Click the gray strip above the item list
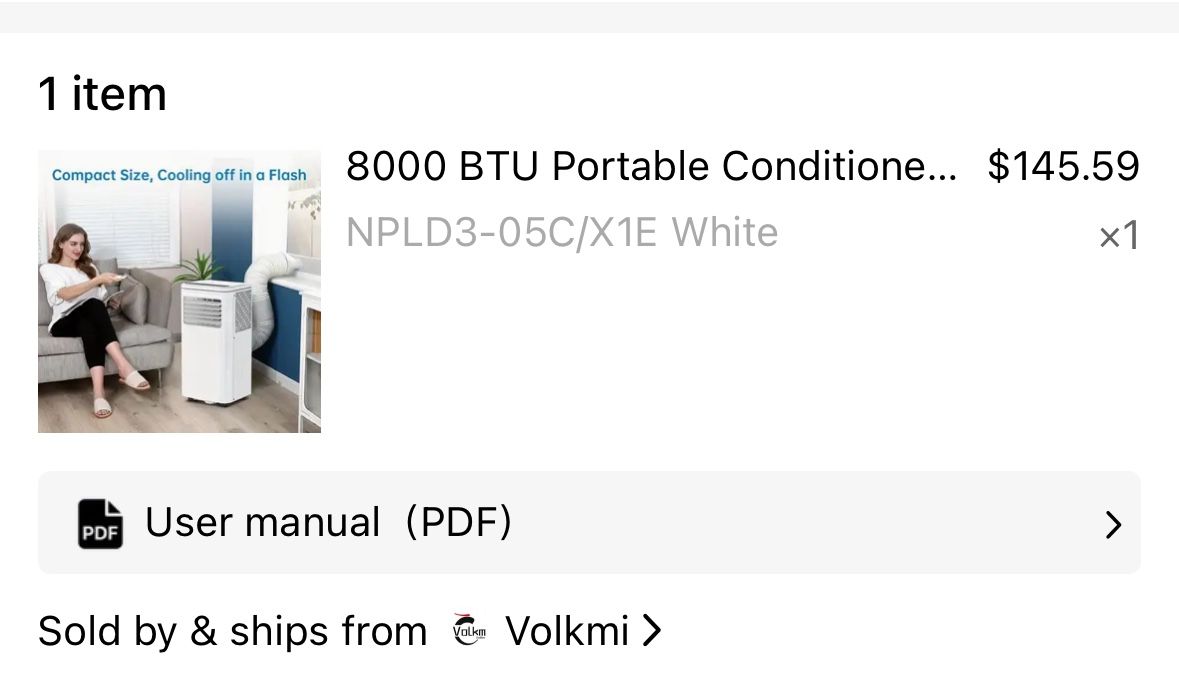1179x676 pixels. (x=589, y=17)
